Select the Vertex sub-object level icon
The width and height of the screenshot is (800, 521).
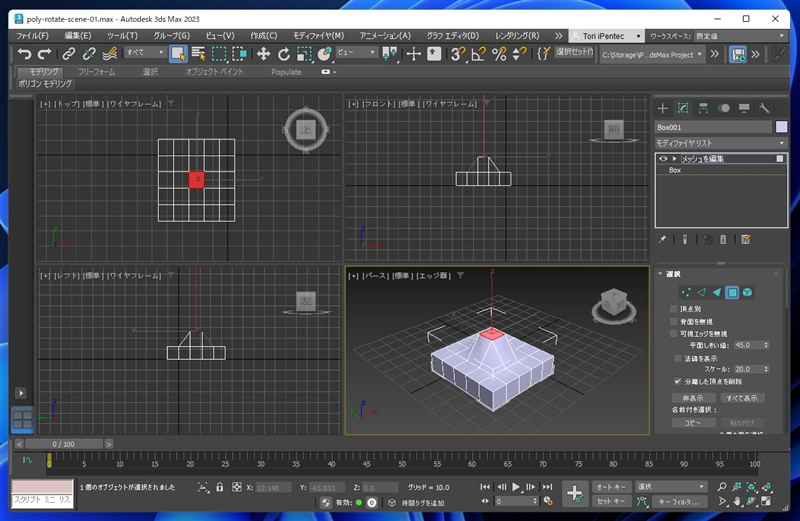[x=686, y=292]
